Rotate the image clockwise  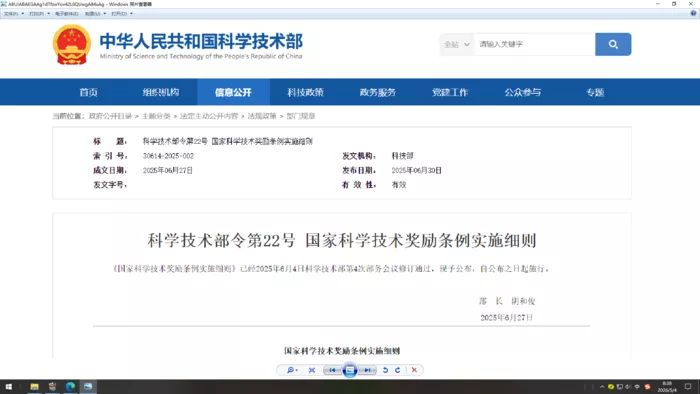point(397,370)
